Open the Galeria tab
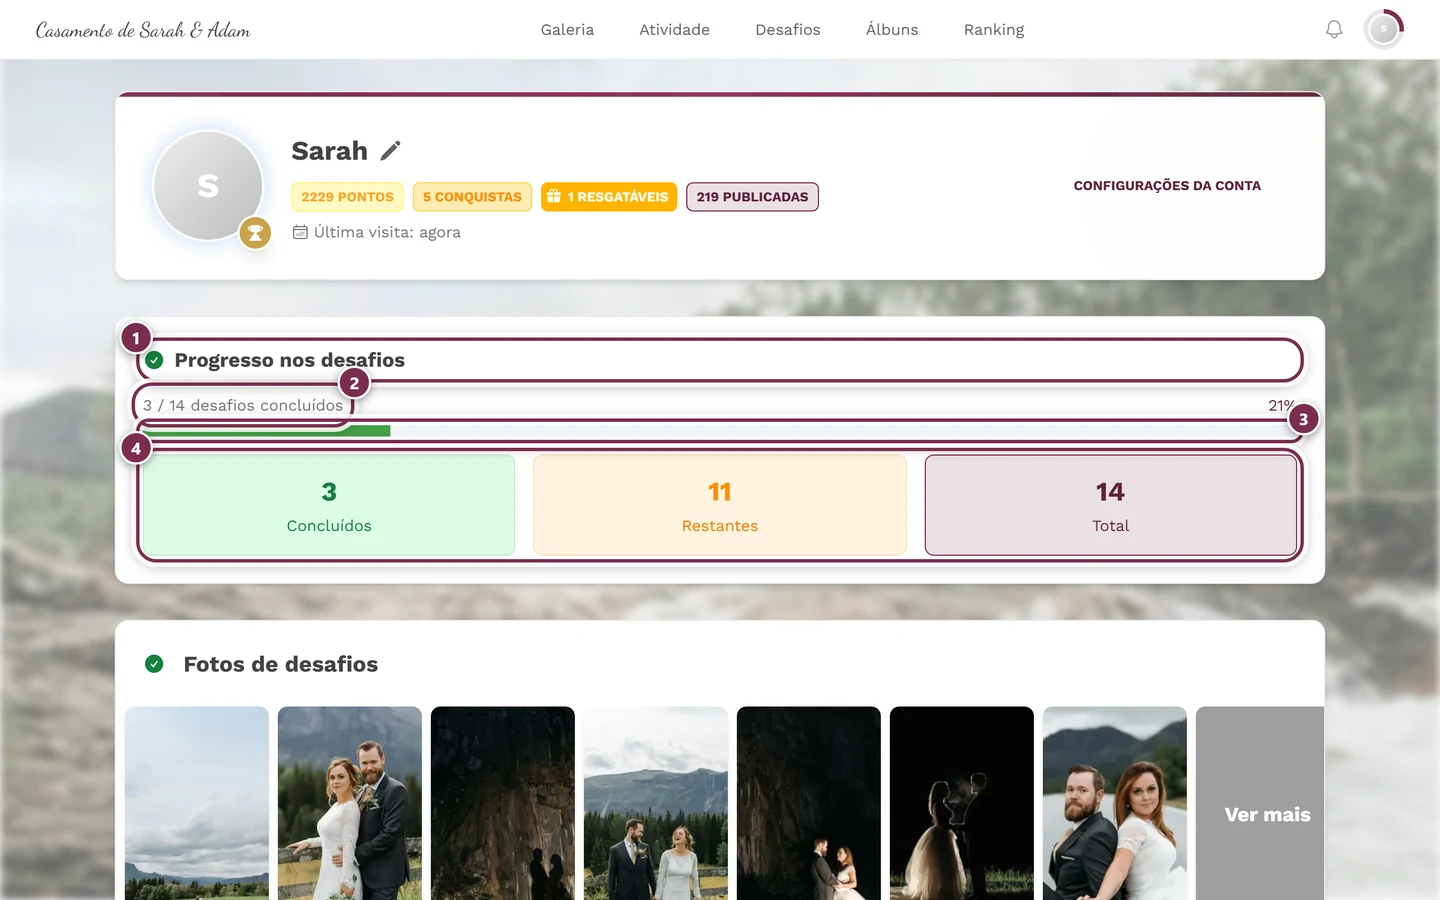This screenshot has height=900, width=1440. pyautogui.click(x=567, y=30)
